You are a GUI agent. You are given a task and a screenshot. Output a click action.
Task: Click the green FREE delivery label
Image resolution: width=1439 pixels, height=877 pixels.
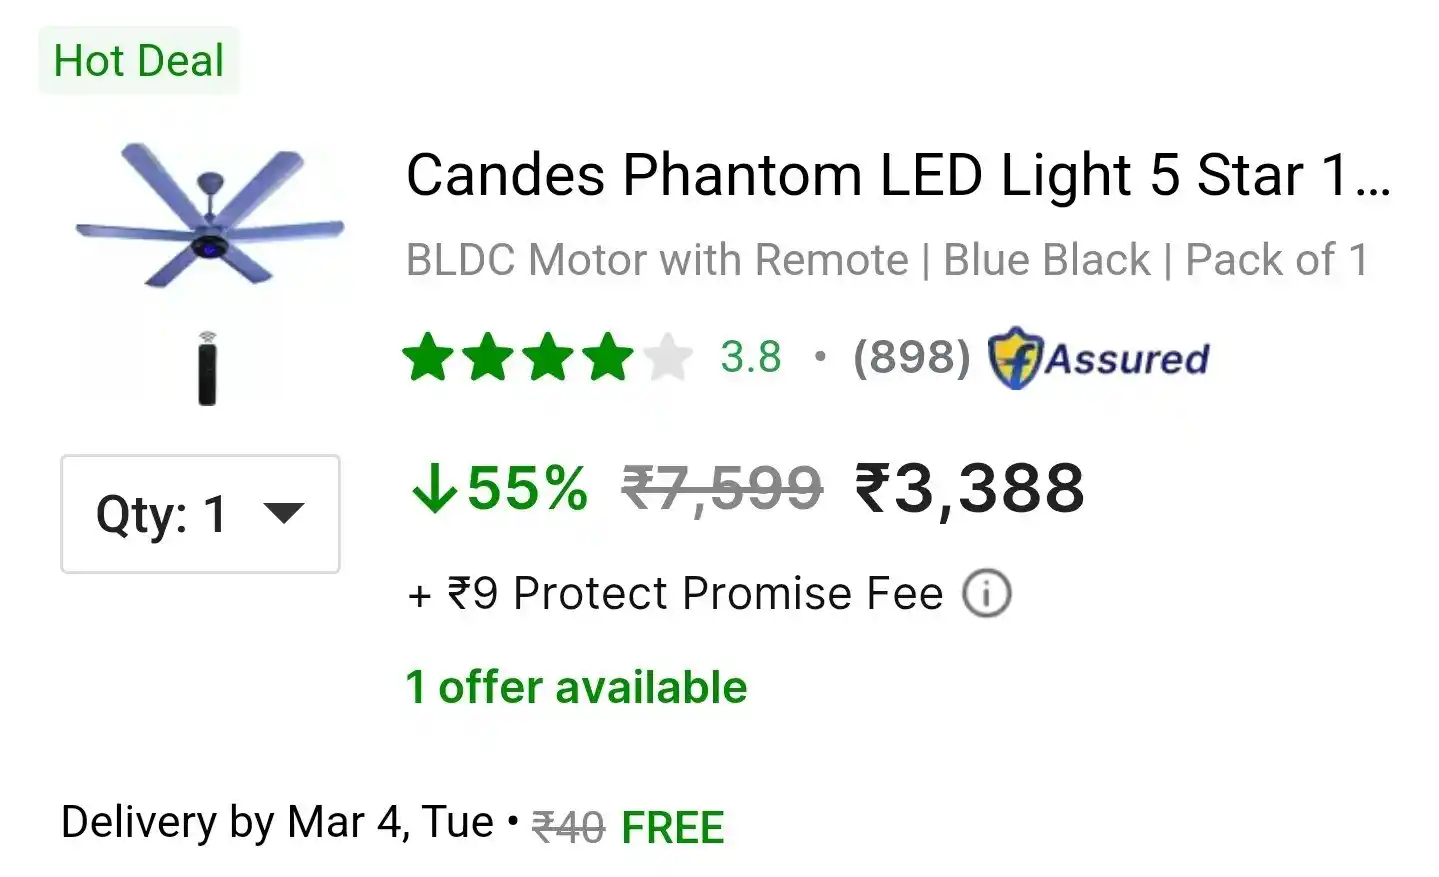click(x=672, y=828)
